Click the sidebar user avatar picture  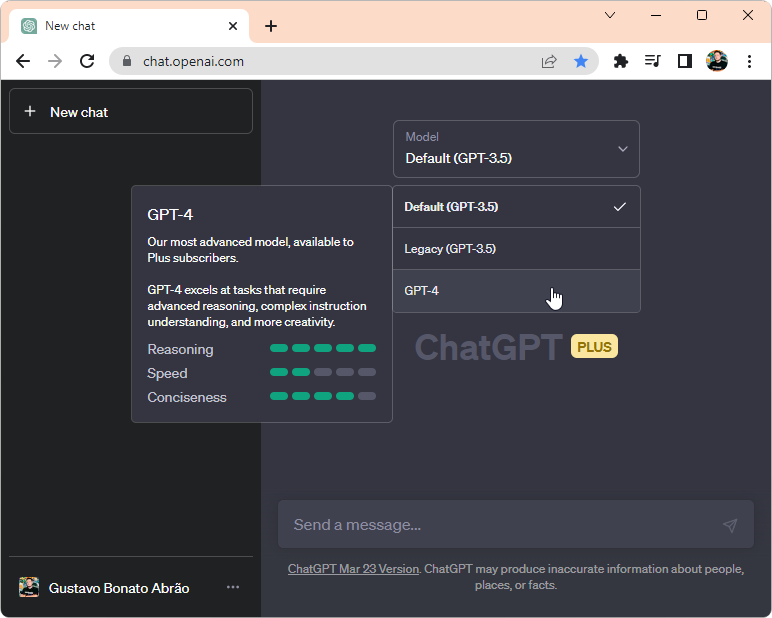[29, 587]
